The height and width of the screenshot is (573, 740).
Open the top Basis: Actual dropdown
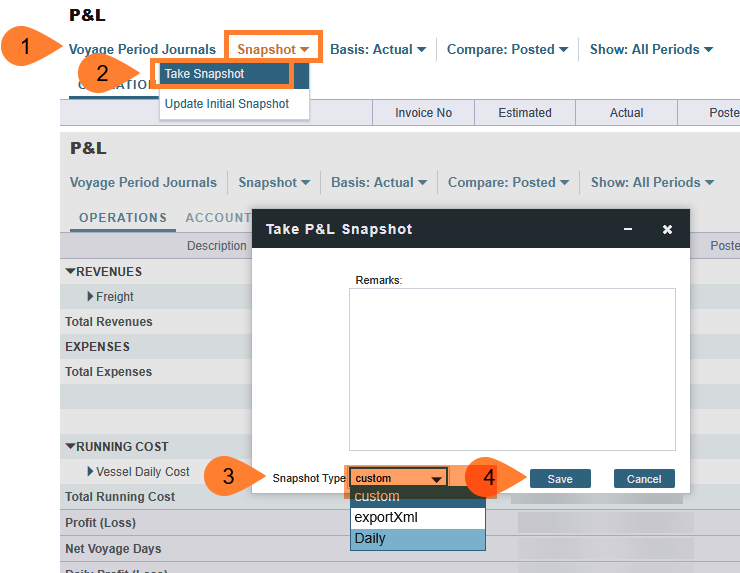(x=378, y=49)
